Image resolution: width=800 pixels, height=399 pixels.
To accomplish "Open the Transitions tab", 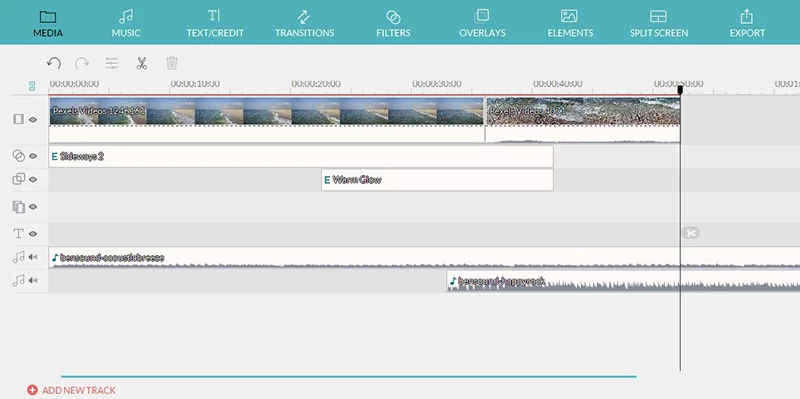I will point(304,23).
